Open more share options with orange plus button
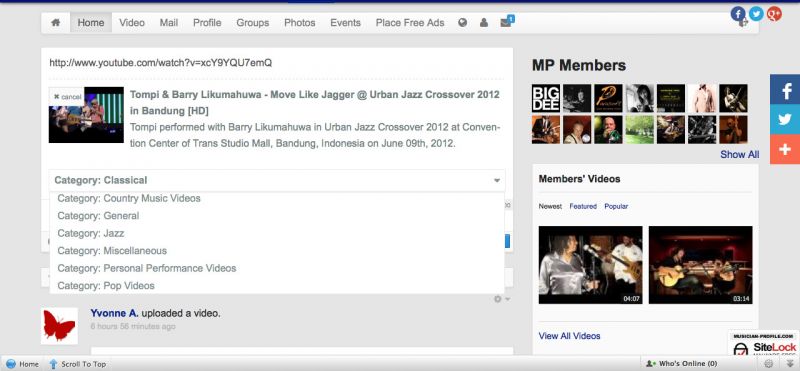The image size is (800, 371). (x=785, y=149)
